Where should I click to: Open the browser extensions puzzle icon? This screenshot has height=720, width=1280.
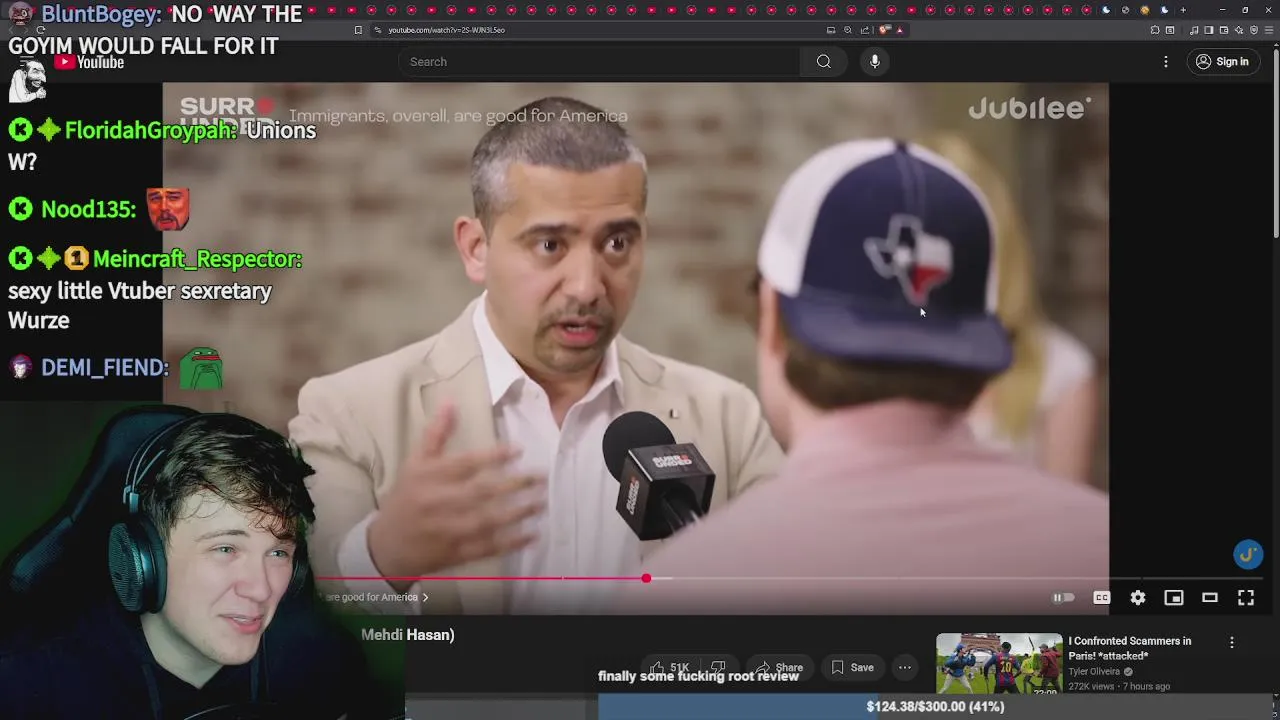(x=1155, y=30)
